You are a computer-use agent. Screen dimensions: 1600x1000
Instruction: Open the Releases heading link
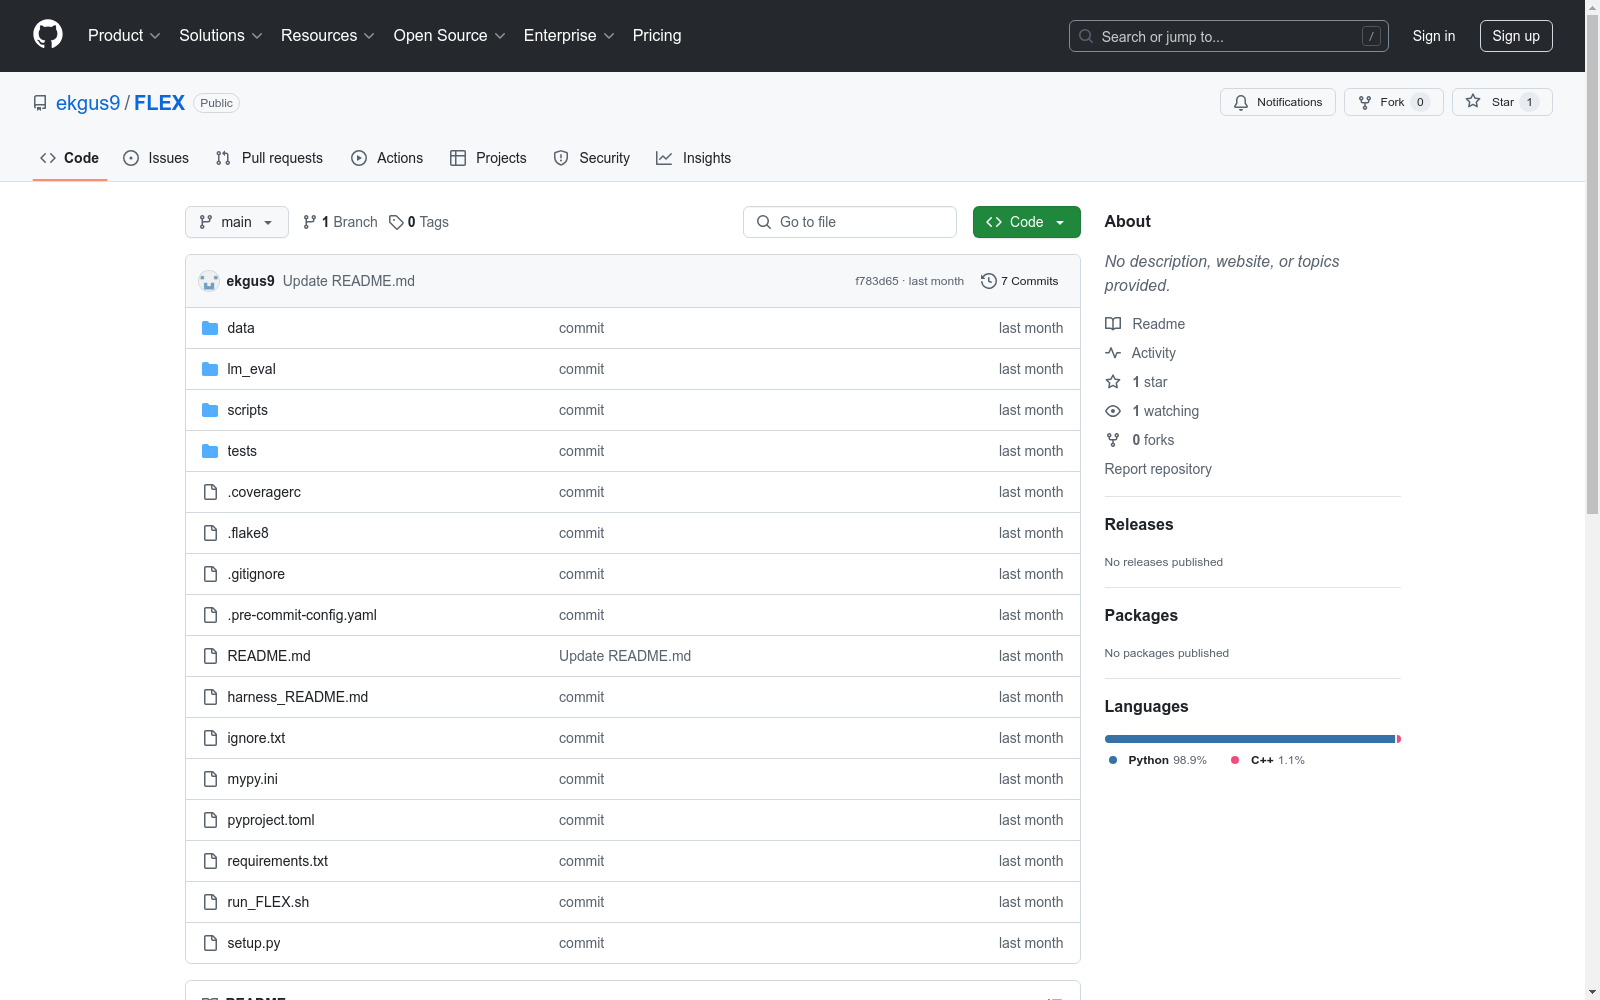[x=1139, y=524]
